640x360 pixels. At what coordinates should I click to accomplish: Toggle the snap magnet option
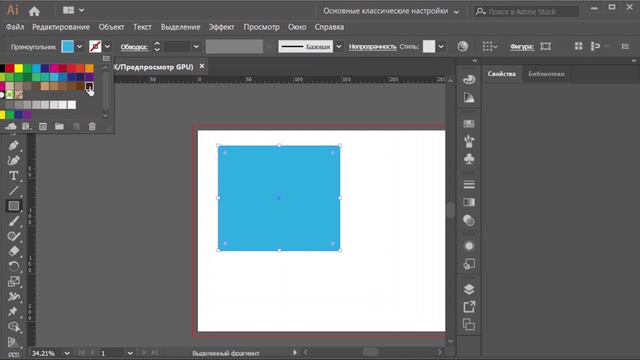pos(595,47)
